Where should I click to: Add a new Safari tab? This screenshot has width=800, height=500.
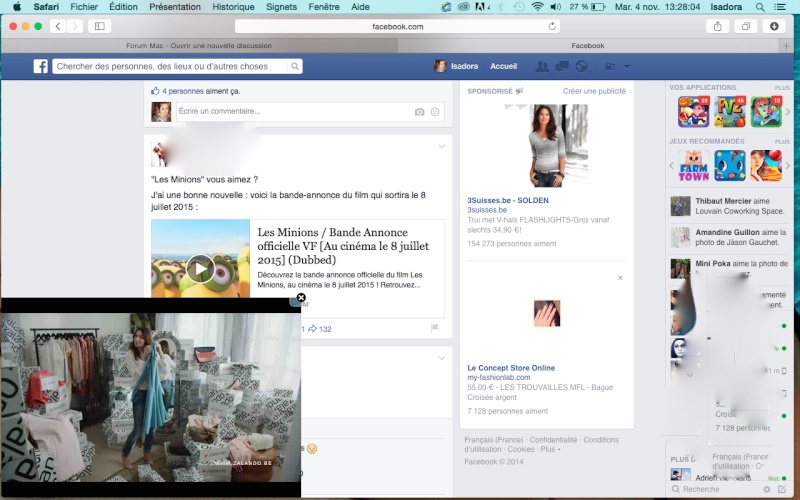[x=786, y=46]
